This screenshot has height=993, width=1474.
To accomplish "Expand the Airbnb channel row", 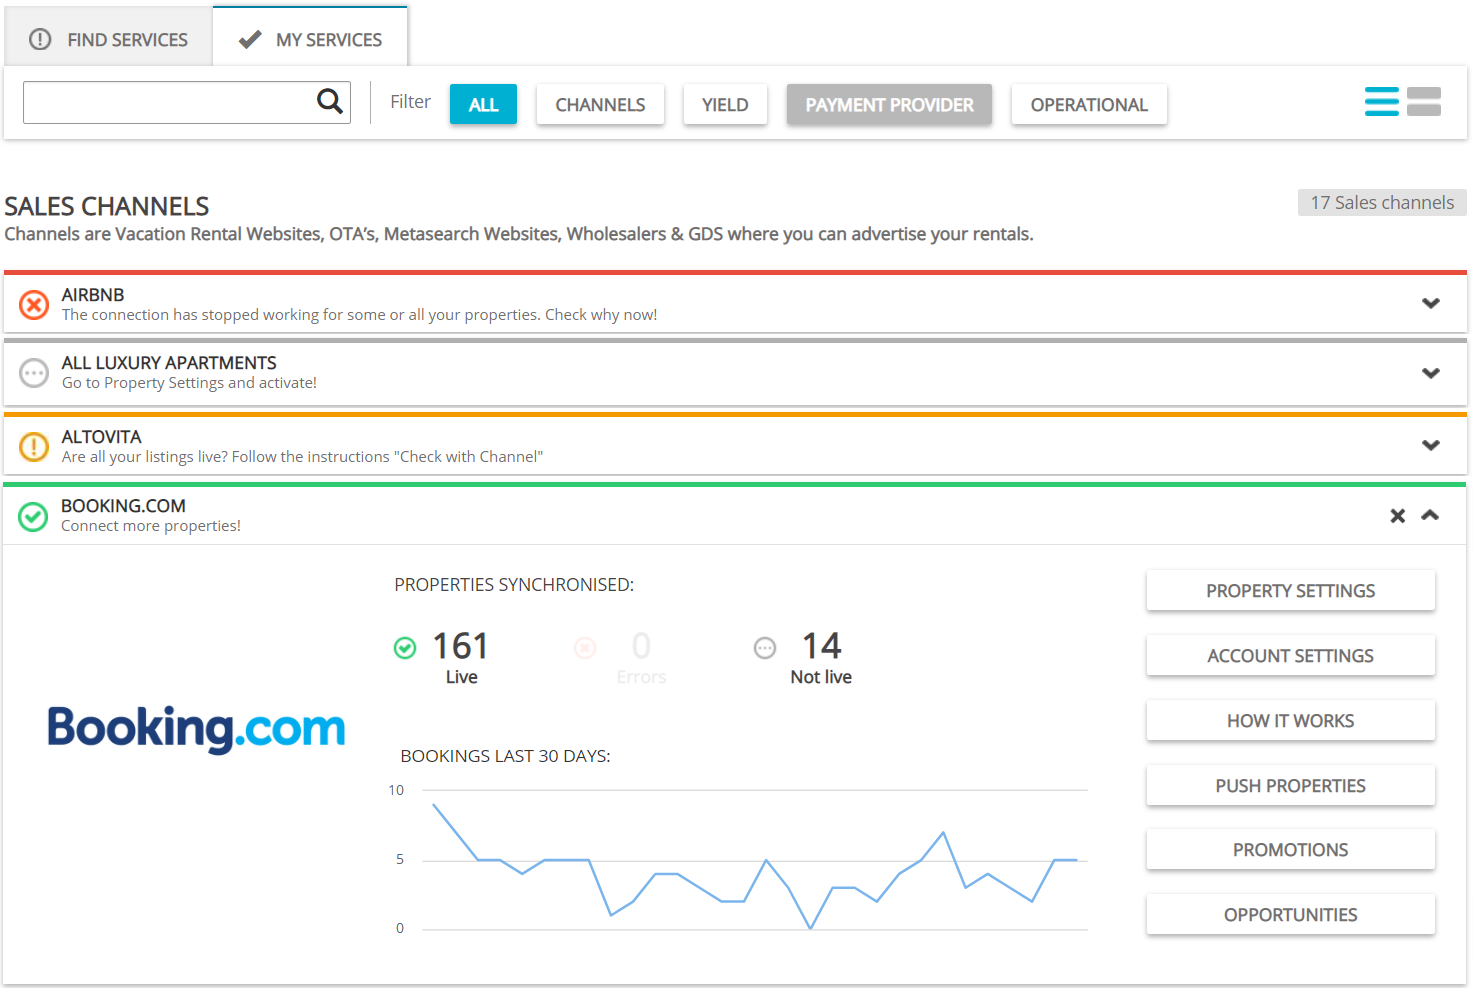I will (x=1431, y=303).
